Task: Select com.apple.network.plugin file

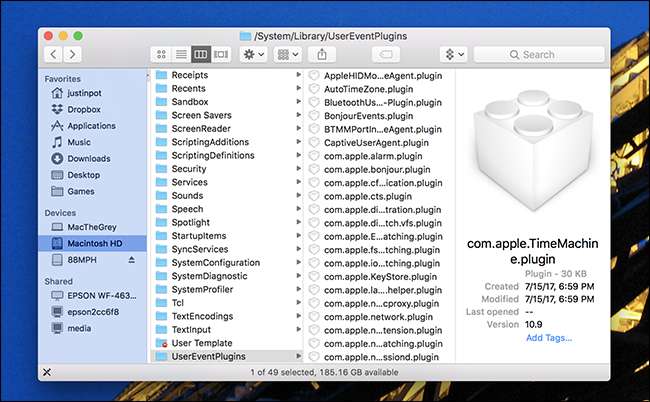Action: coord(379,317)
